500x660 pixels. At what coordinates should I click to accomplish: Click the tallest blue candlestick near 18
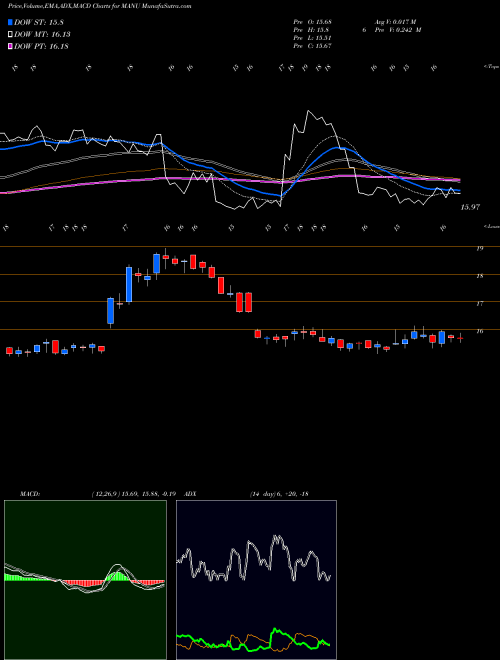[x=129, y=284]
